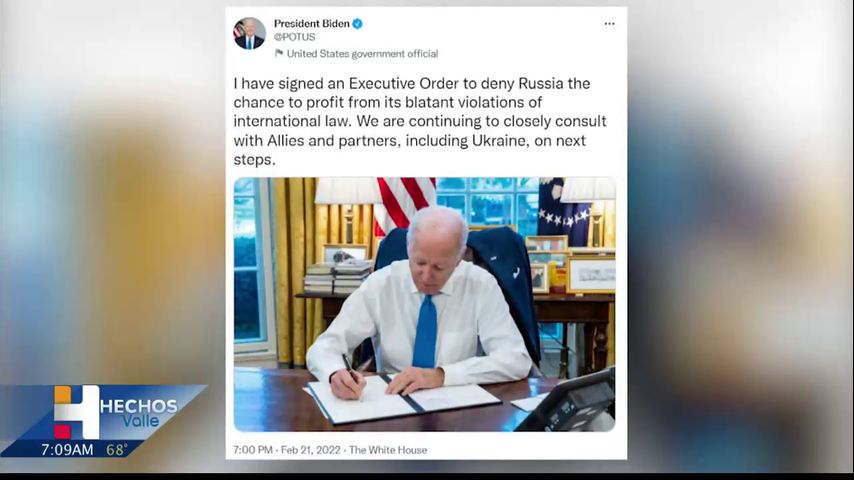Viewport: 854px width, 480px height.
Task: Click the Valle label under Hechos
Action: [x=141, y=421]
